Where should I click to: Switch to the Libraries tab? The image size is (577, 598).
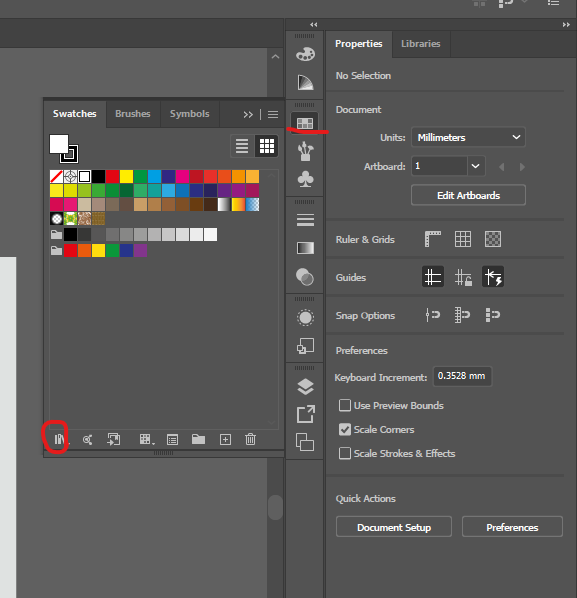point(421,44)
